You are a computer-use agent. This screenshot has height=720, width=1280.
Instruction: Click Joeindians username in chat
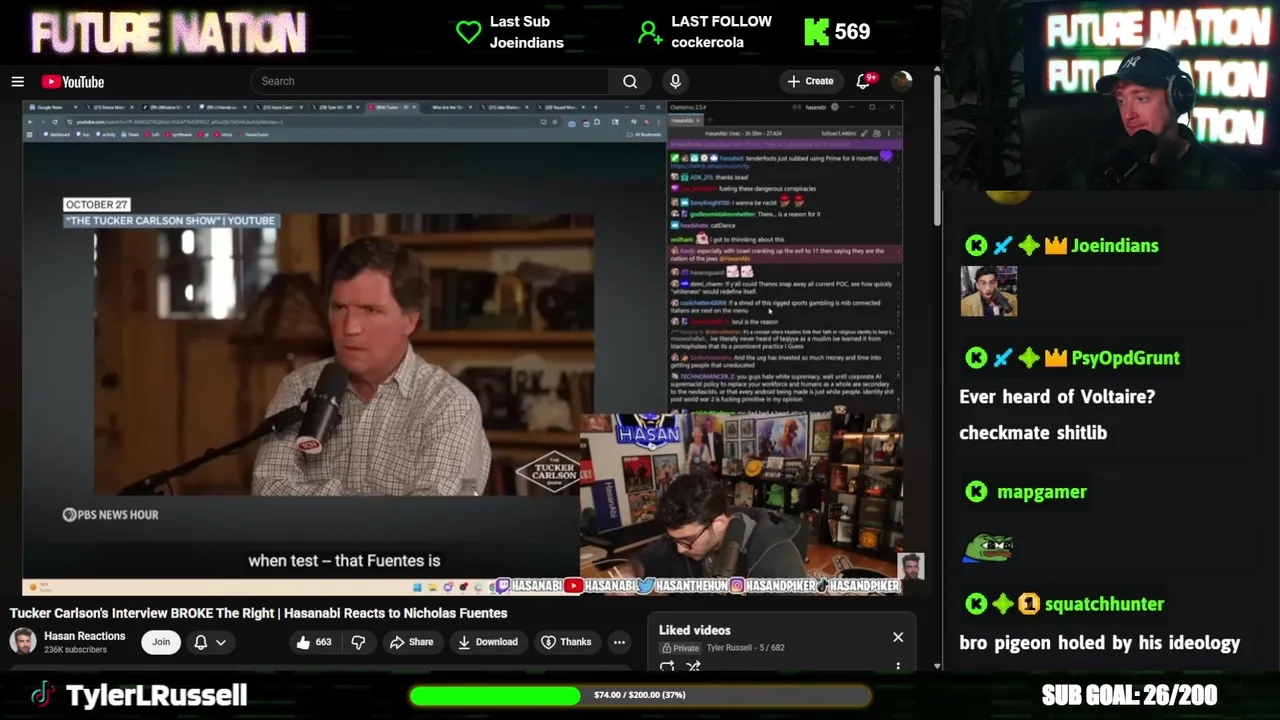click(1114, 246)
